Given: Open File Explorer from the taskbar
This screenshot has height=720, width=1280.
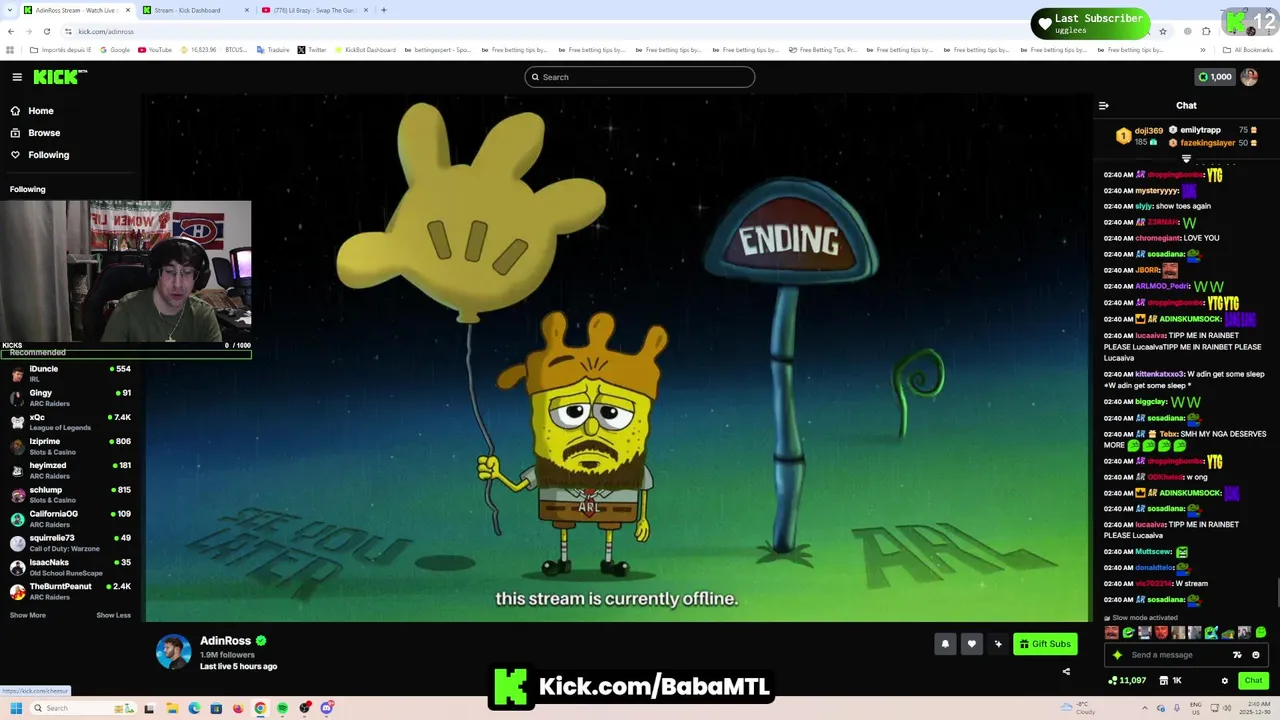Looking at the screenshot, I should (x=171, y=708).
